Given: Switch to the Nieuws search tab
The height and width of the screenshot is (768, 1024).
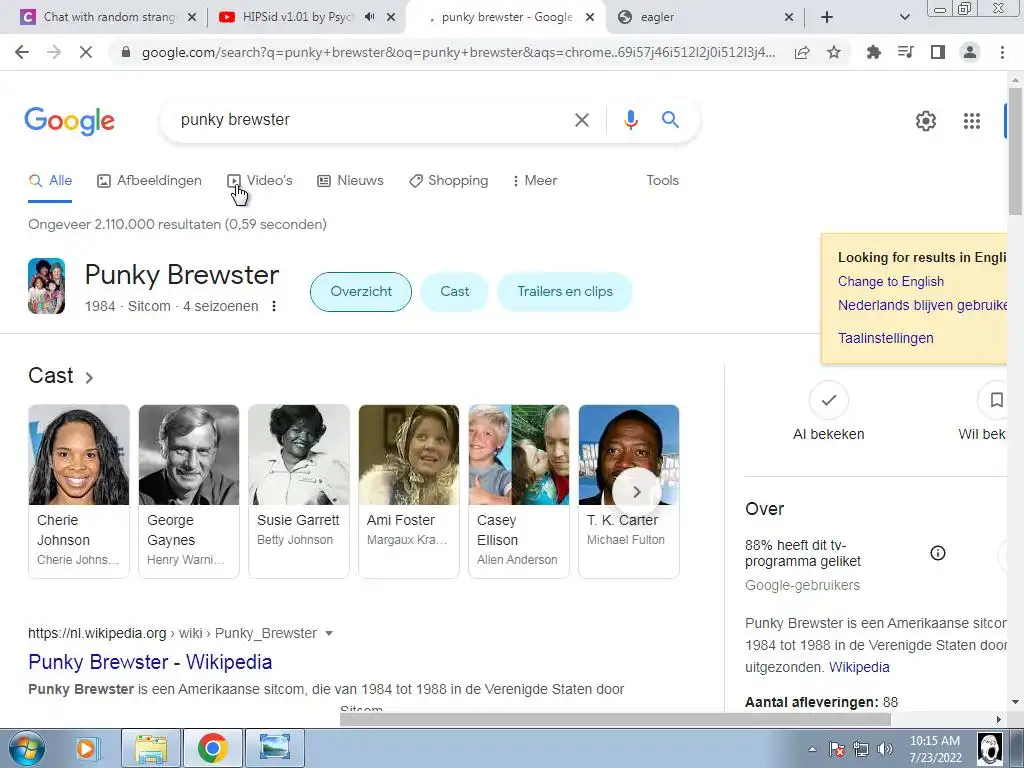Looking at the screenshot, I should point(351,181).
